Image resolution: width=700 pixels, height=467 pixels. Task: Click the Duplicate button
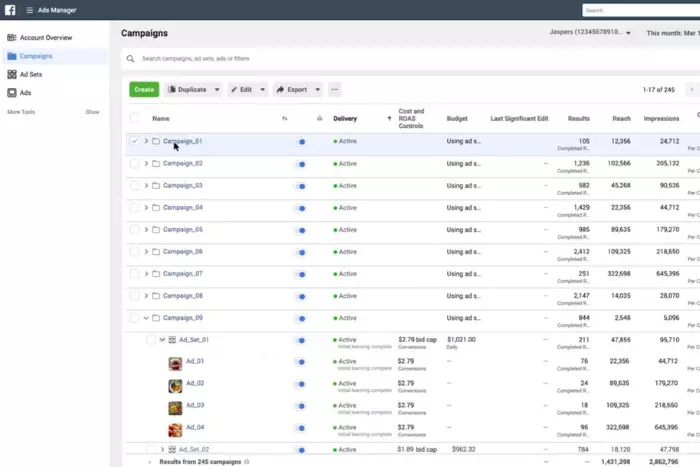pyautogui.click(x=188, y=89)
